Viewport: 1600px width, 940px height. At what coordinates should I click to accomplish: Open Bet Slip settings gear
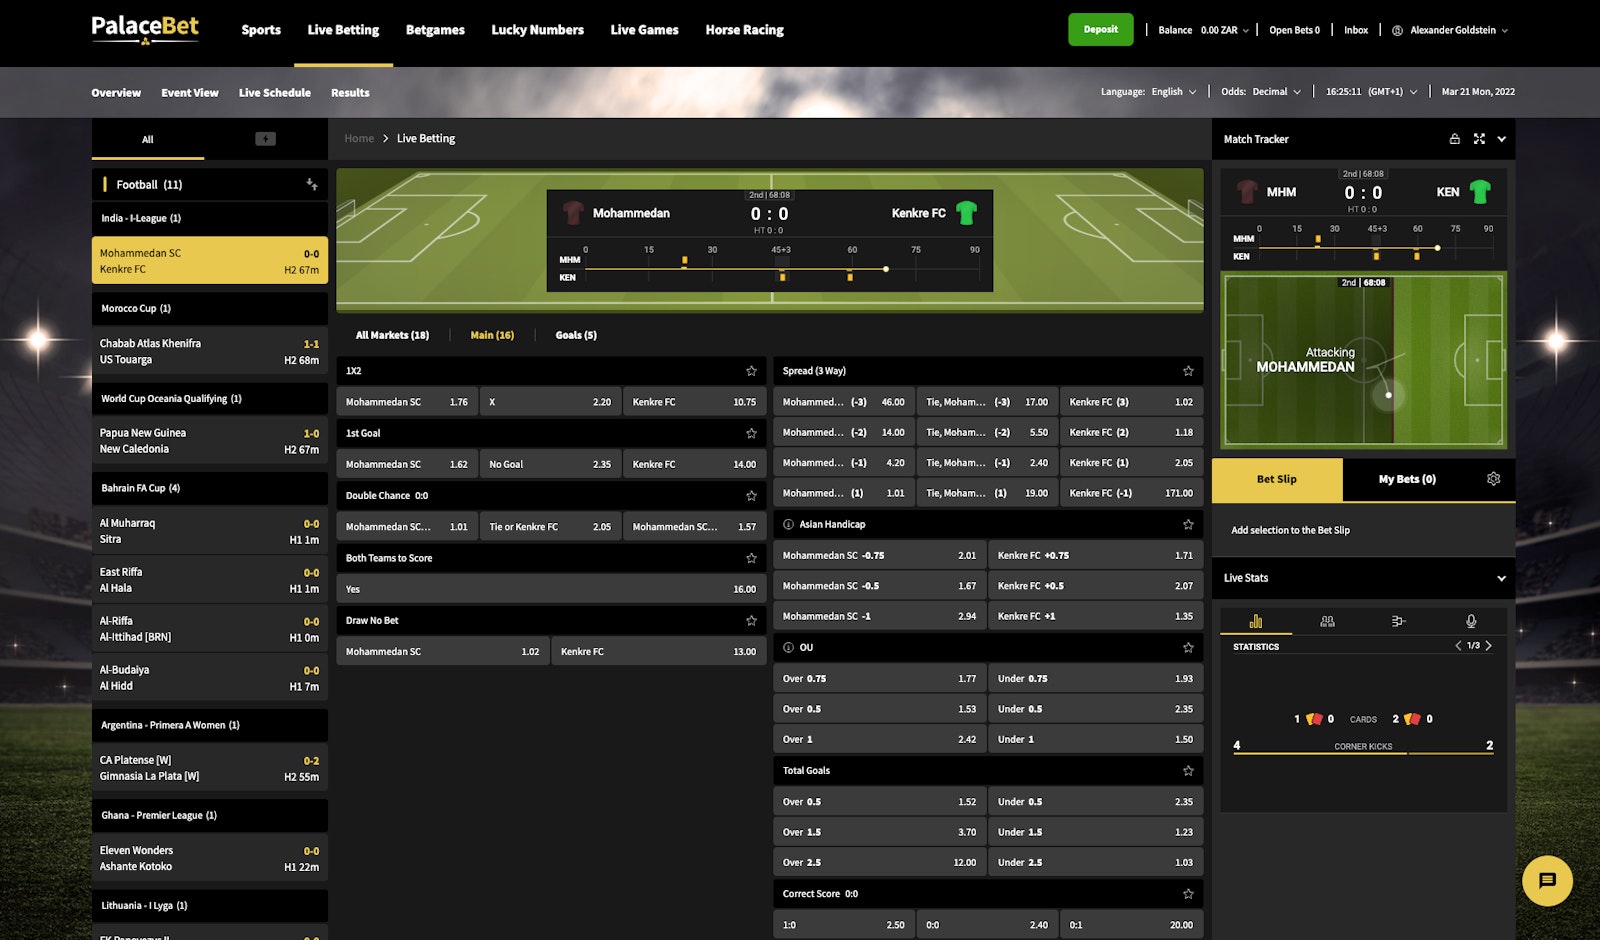[1493, 479]
